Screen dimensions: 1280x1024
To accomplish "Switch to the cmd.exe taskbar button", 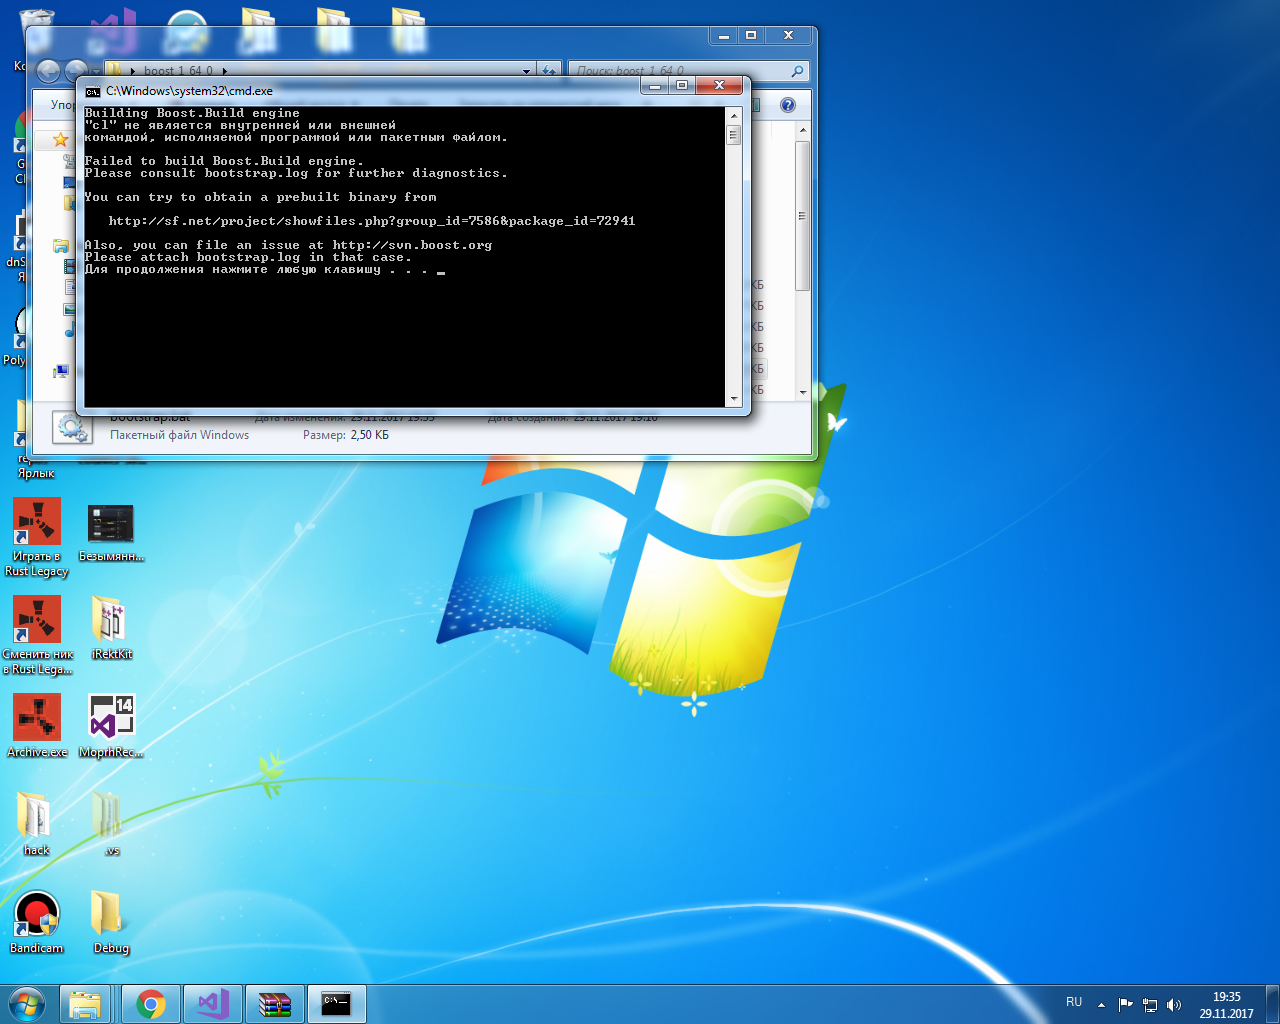I will (x=336, y=1004).
